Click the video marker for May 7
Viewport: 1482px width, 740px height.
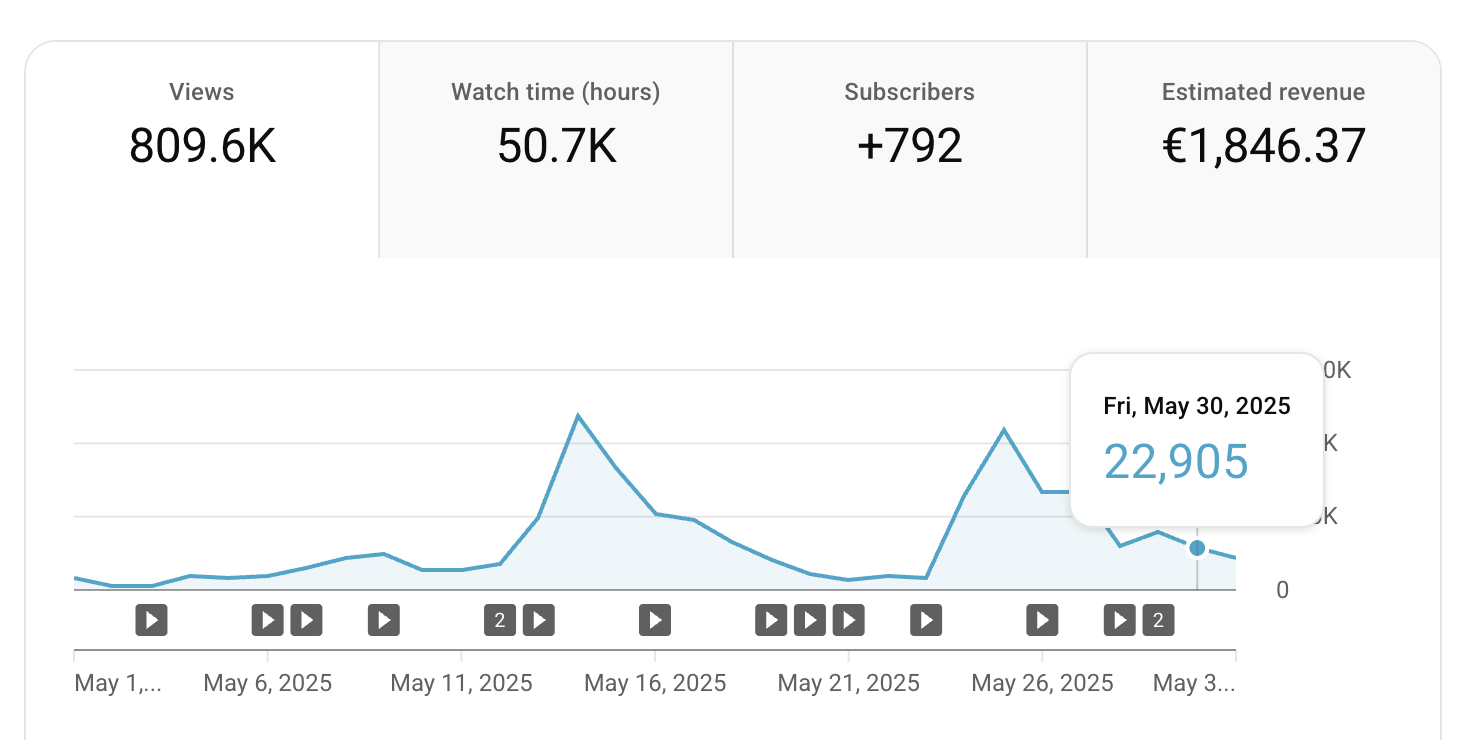click(306, 621)
